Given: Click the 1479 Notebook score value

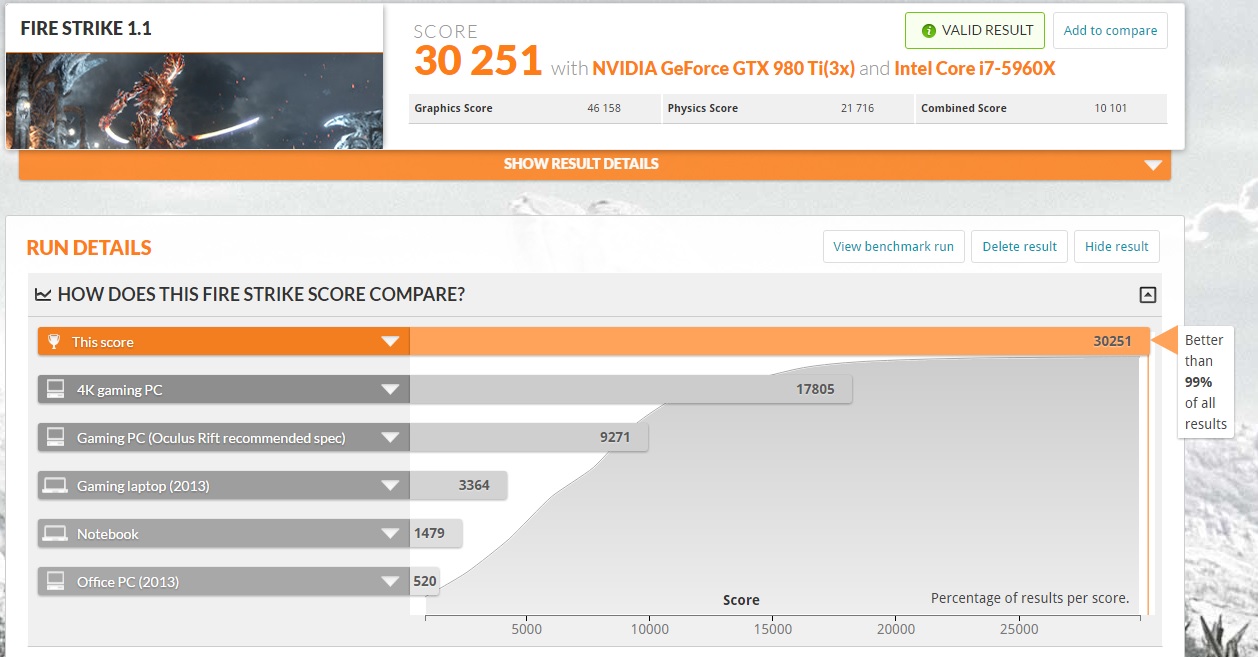Looking at the screenshot, I should pyautogui.click(x=429, y=533).
